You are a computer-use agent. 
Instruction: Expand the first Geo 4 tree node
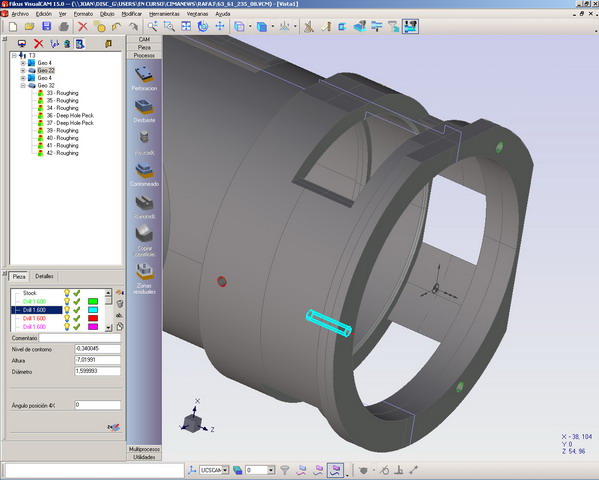23,63
